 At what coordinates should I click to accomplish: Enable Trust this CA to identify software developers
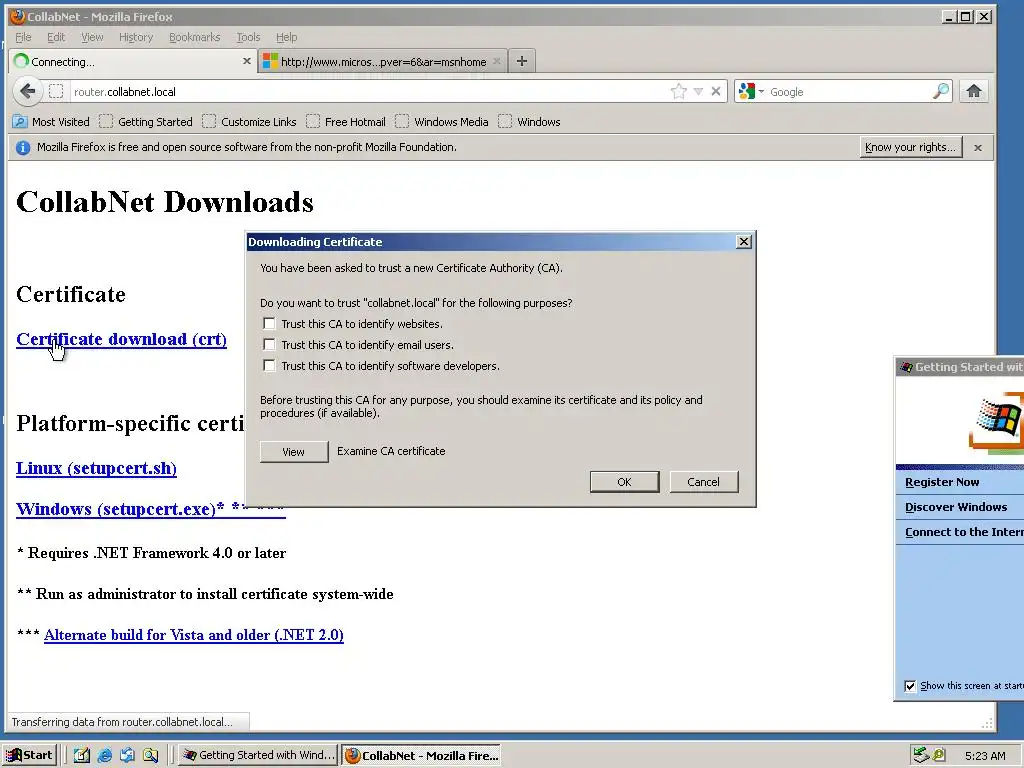pyautogui.click(x=269, y=365)
